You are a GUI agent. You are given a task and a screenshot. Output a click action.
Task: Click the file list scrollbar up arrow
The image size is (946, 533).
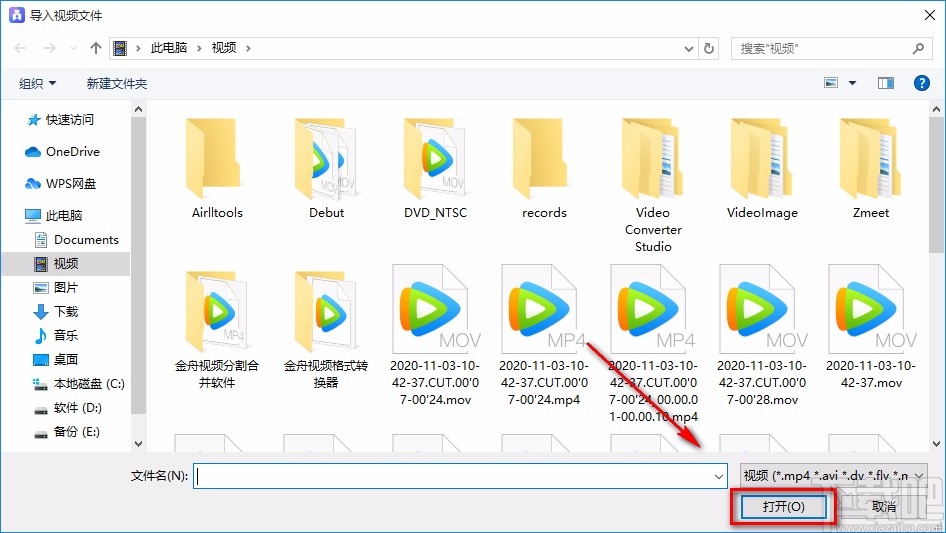coord(937,109)
